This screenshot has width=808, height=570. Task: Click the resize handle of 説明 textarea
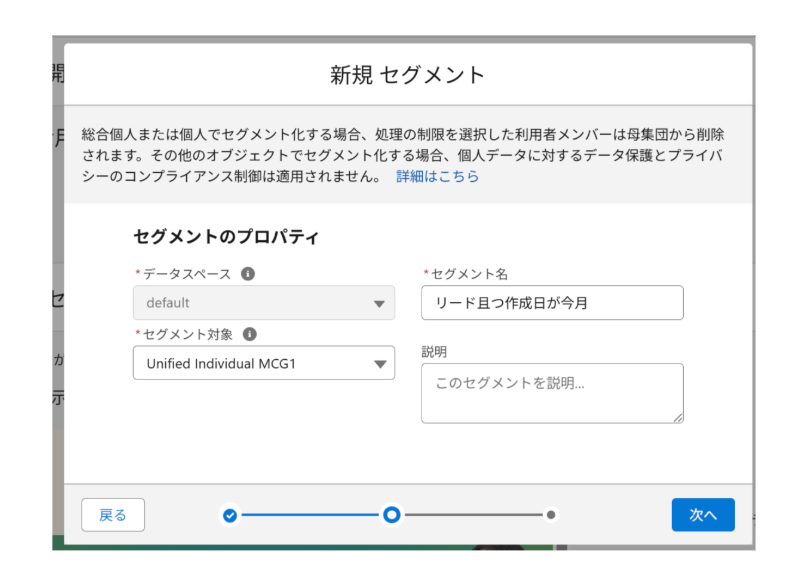[x=678, y=418]
